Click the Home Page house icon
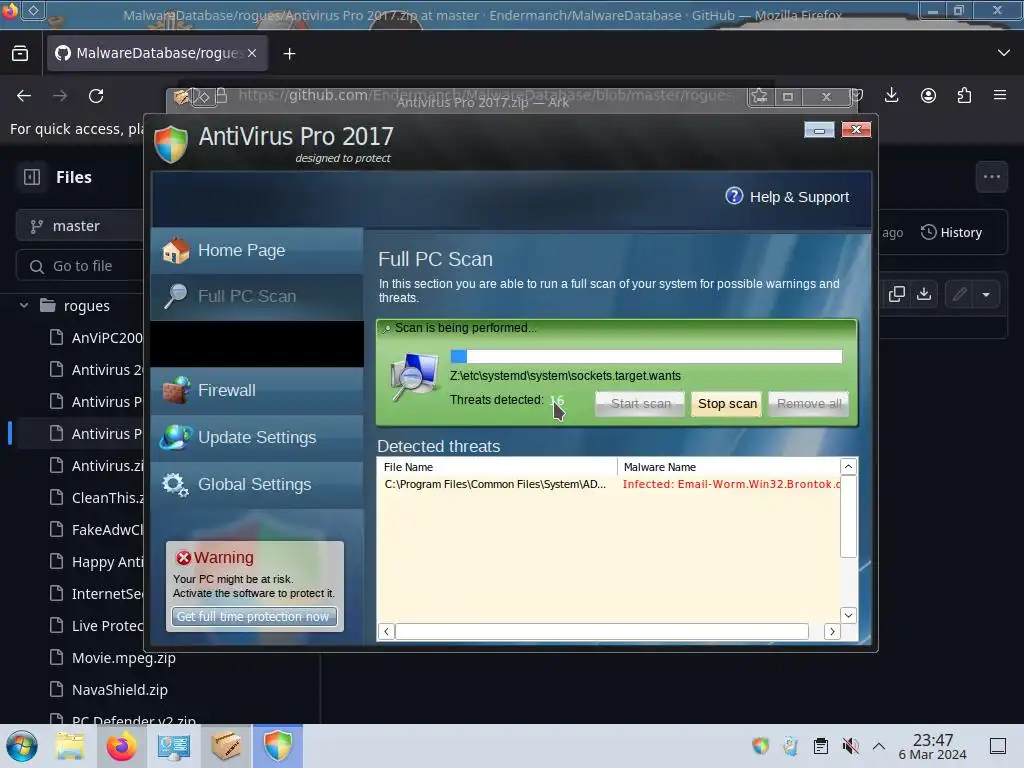Image resolution: width=1024 pixels, height=768 pixels. (175, 251)
